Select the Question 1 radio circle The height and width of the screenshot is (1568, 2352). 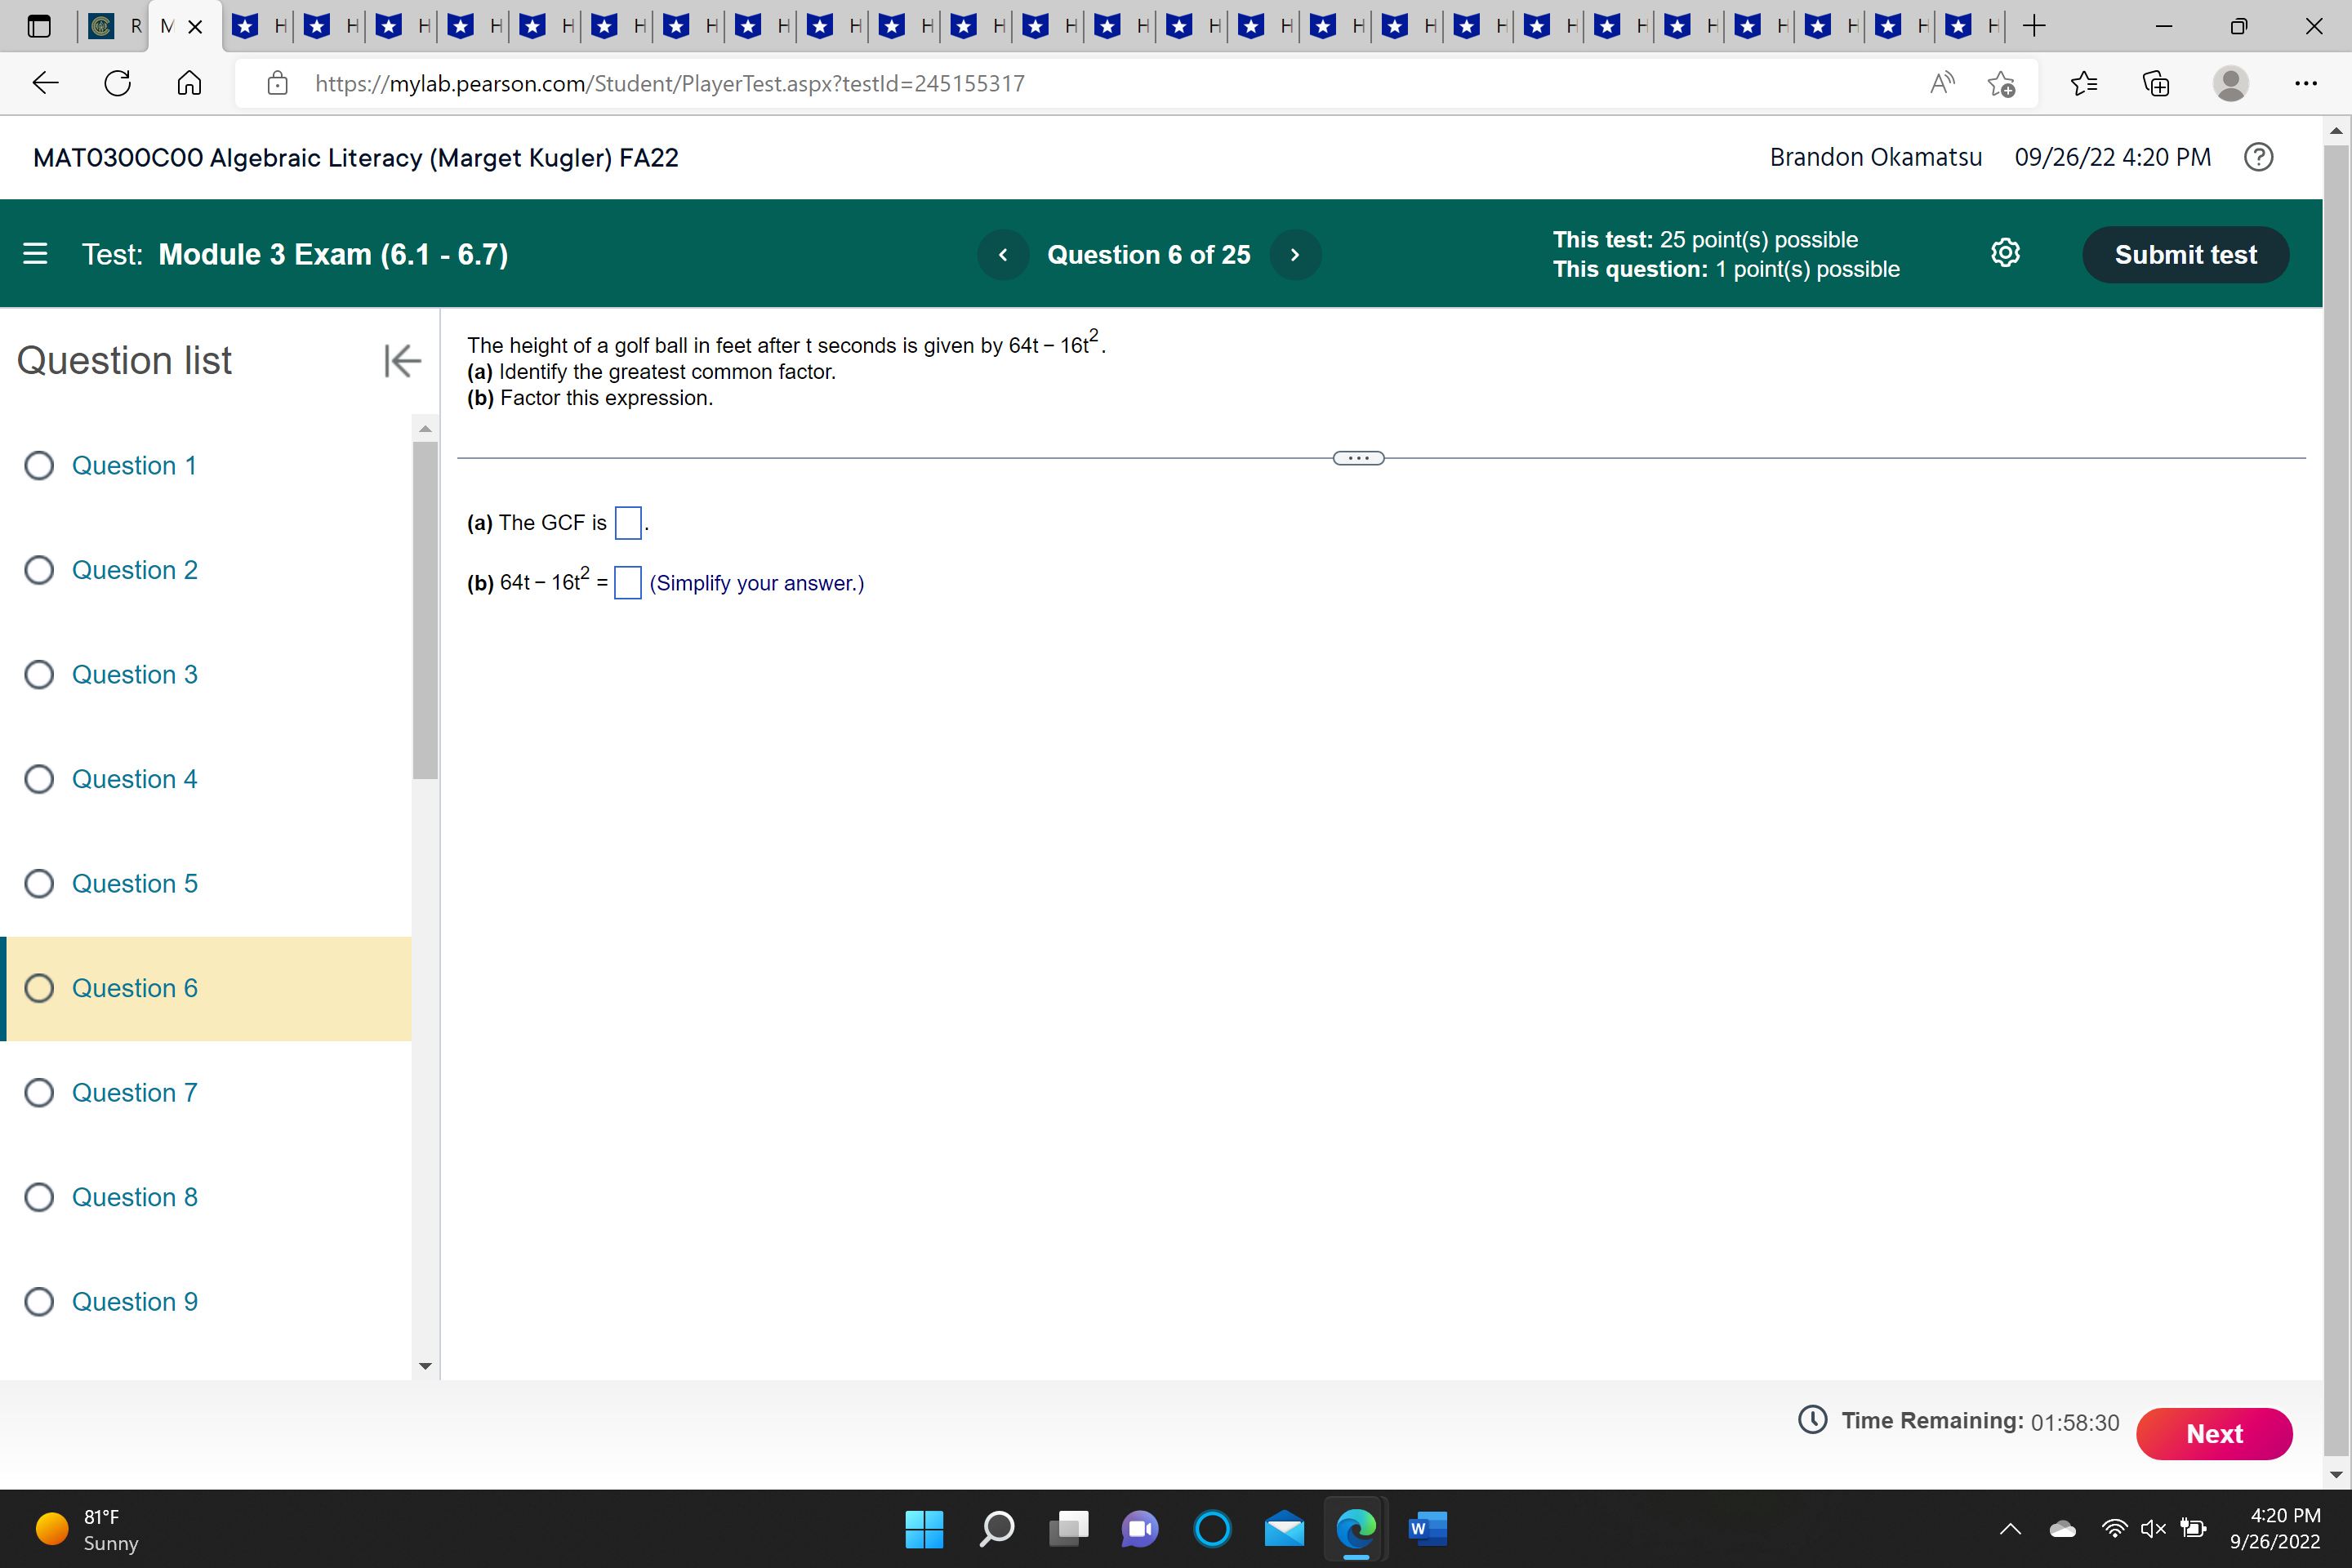(x=39, y=466)
